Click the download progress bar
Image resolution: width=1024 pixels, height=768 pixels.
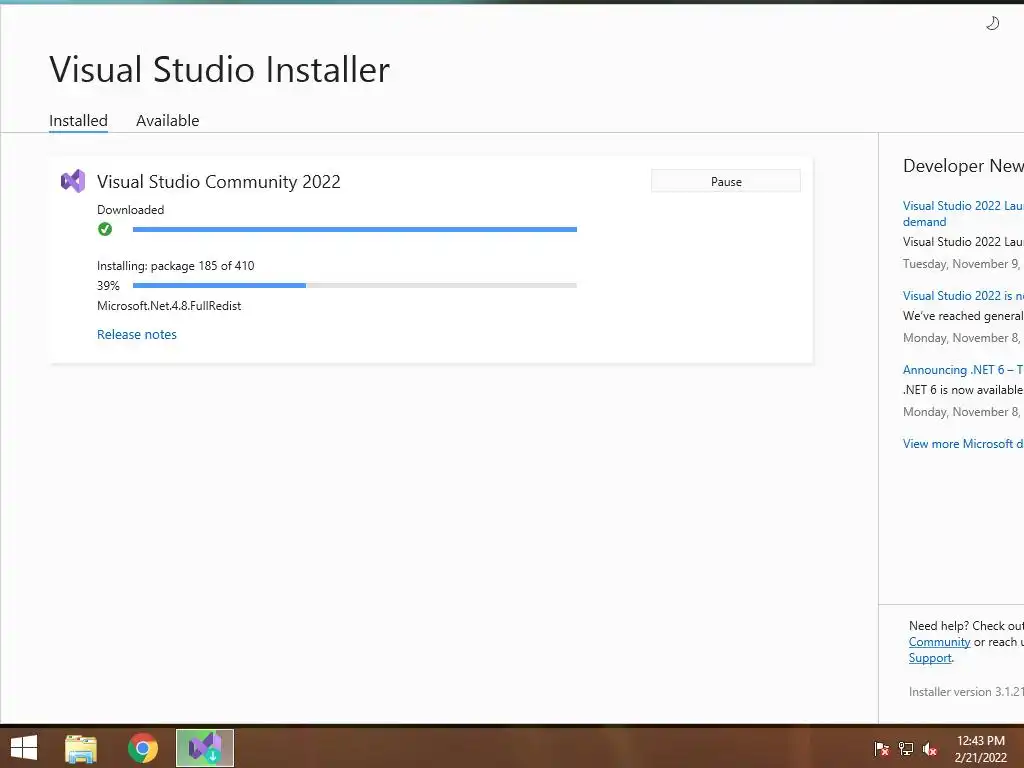click(355, 229)
